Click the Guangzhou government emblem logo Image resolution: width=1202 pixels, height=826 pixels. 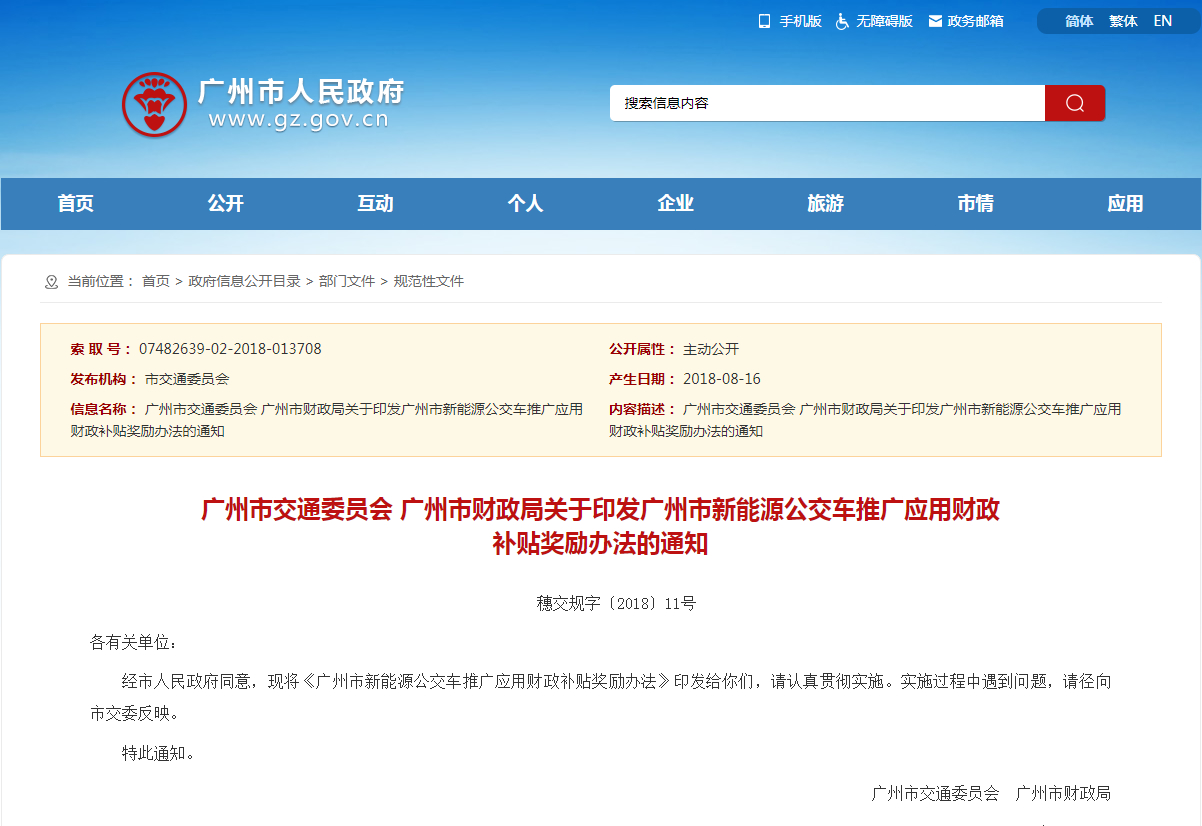click(154, 104)
